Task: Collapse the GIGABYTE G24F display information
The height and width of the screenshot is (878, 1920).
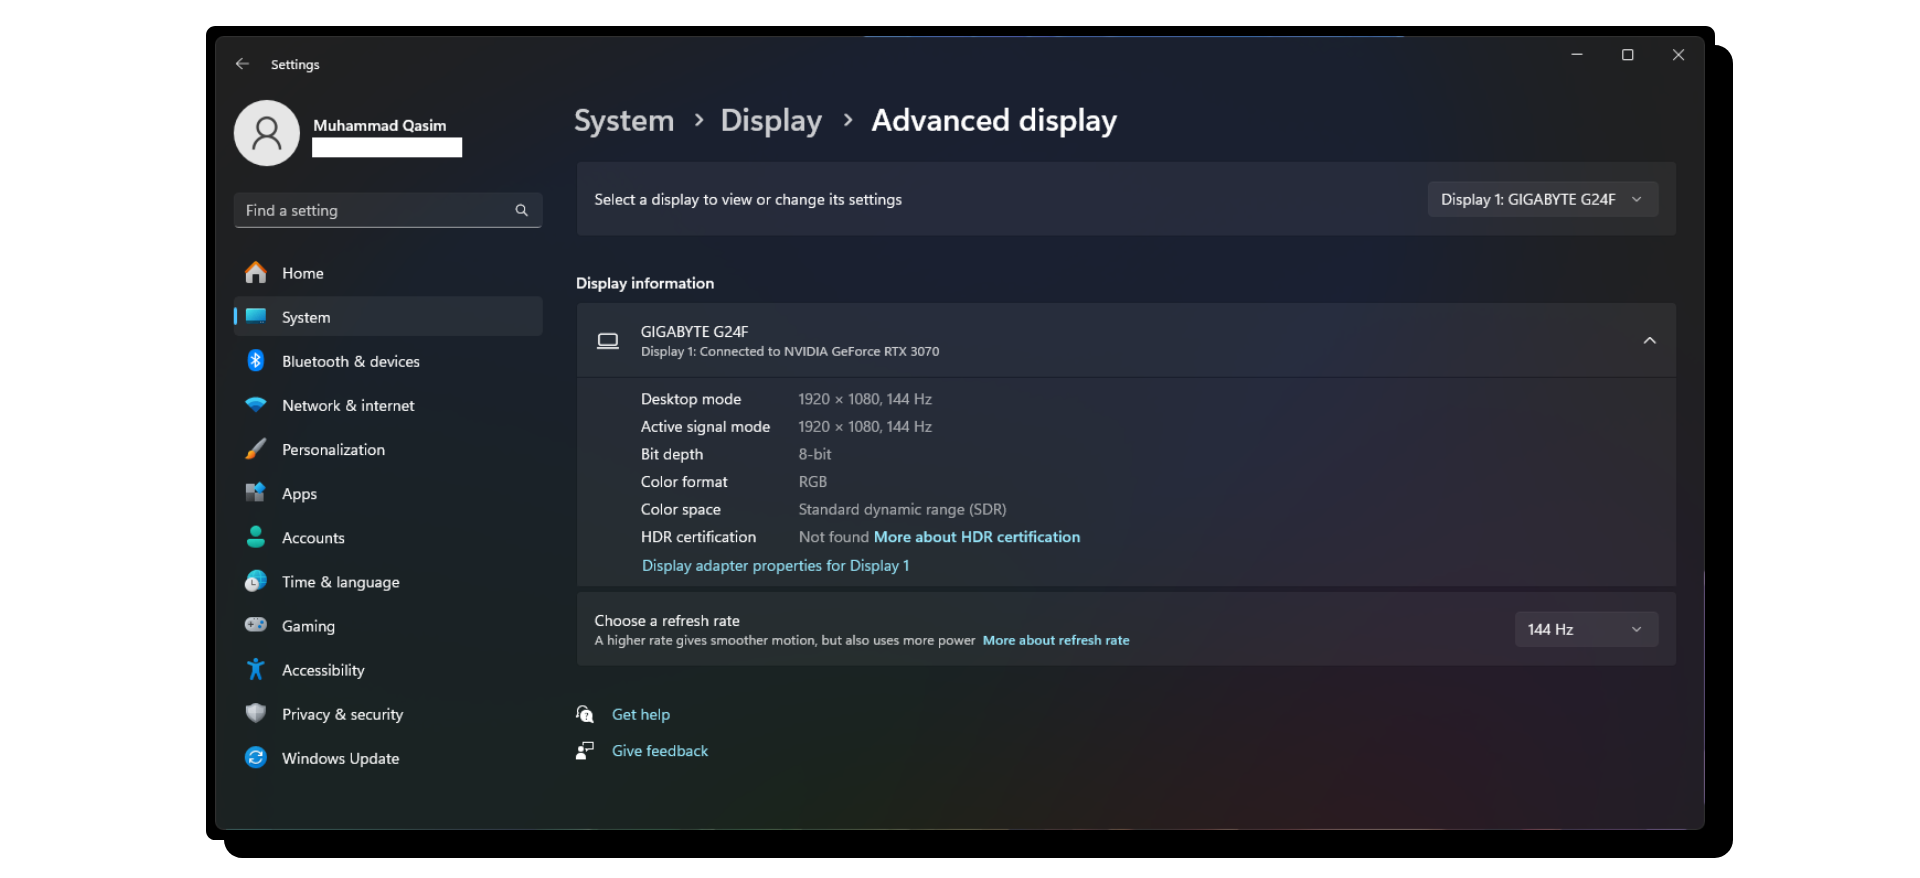Action: point(1649,341)
